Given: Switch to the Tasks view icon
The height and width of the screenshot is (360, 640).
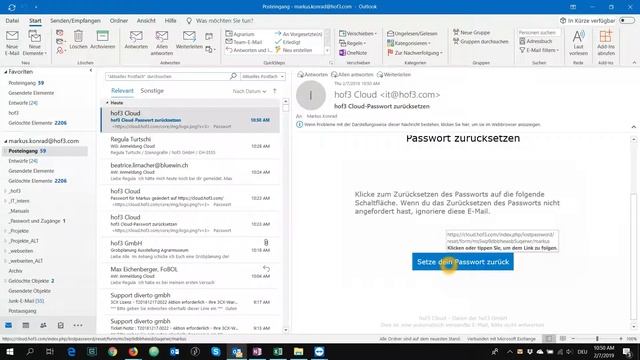Looking at the screenshot, I should coord(60,325).
